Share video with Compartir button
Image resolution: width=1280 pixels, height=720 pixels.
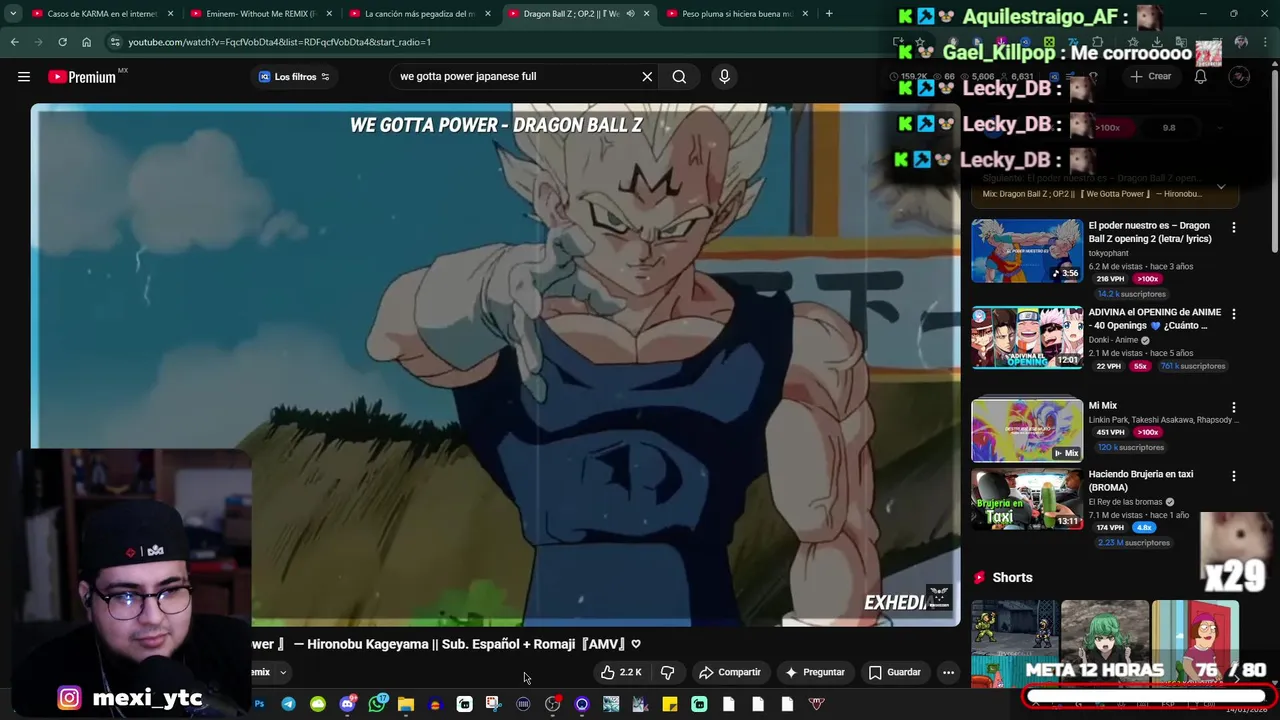pyautogui.click(x=730, y=673)
